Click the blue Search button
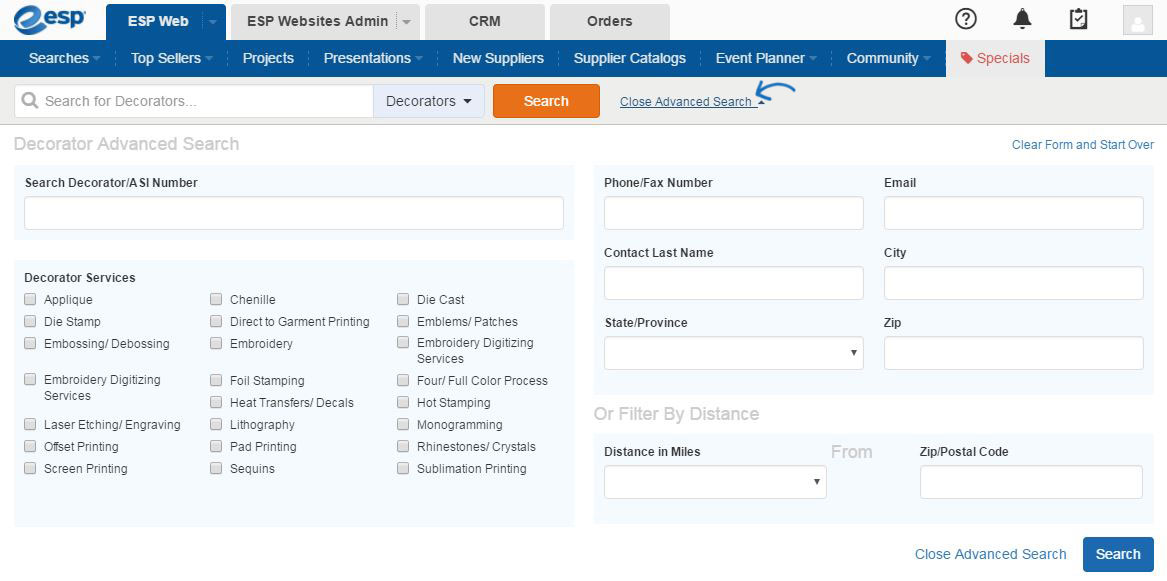This screenshot has width=1167, height=581. (x=1118, y=554)
